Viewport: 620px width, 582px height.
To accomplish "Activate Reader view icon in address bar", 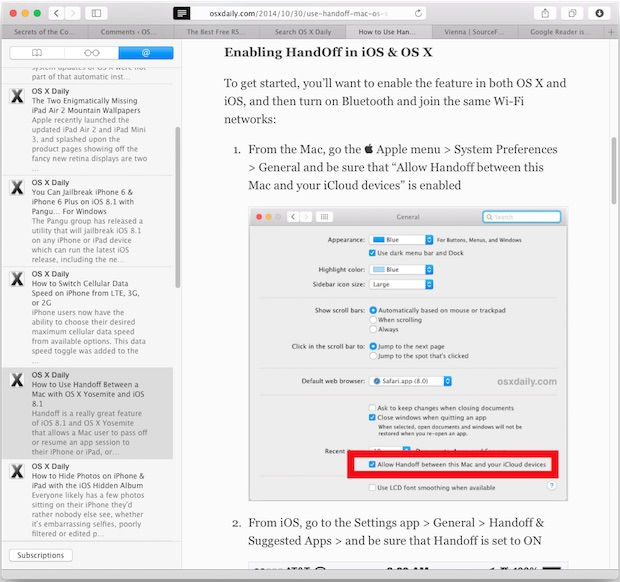I will (181, 13).
